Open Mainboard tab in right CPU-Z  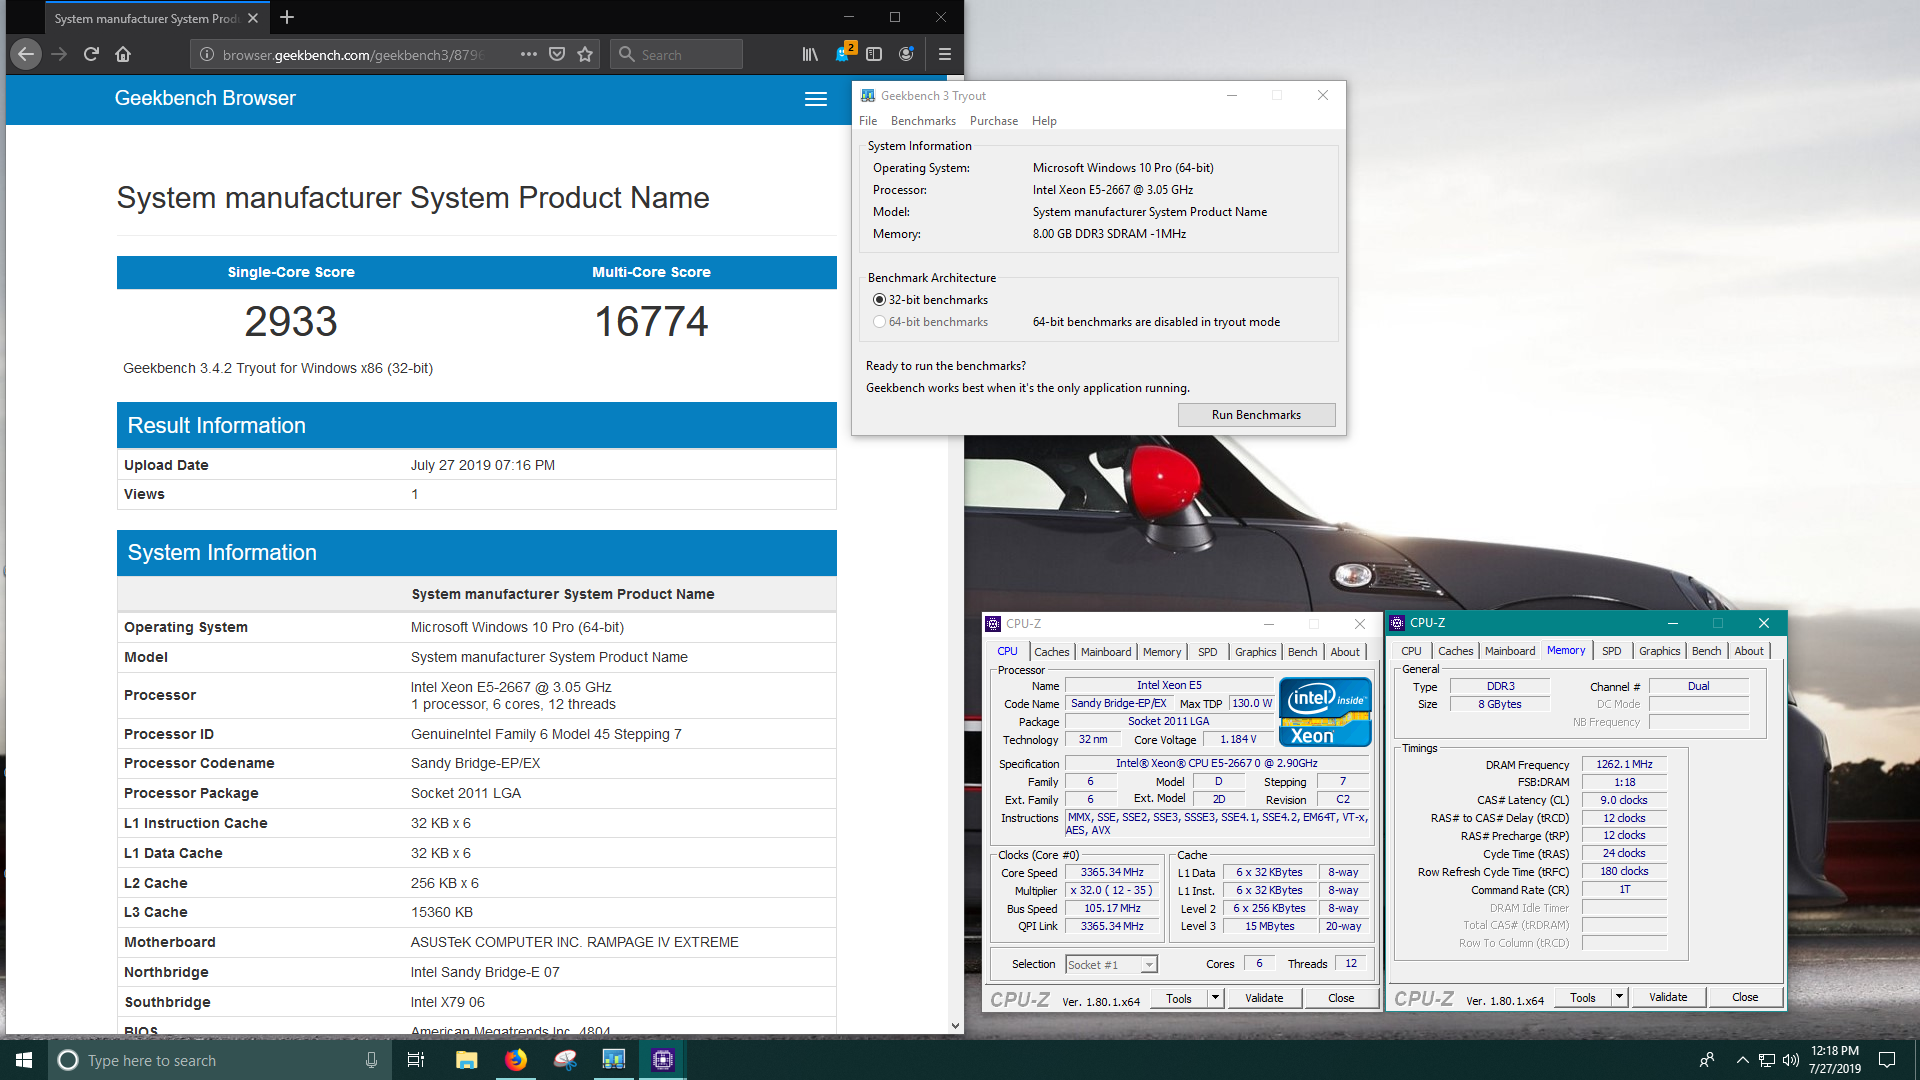[x=1510, y=651]
